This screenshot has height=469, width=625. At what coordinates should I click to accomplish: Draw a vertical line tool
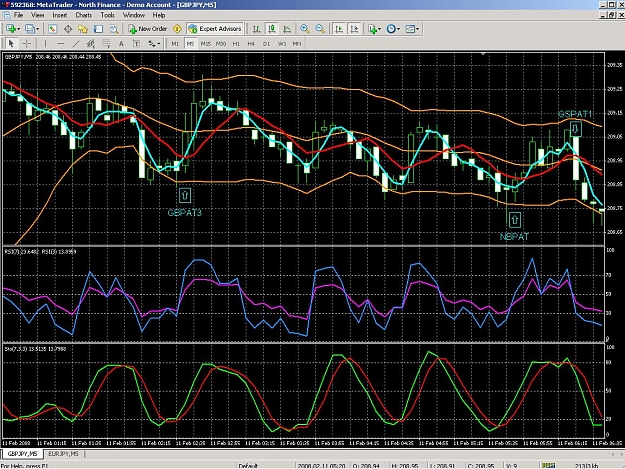(x=45, y=43)
